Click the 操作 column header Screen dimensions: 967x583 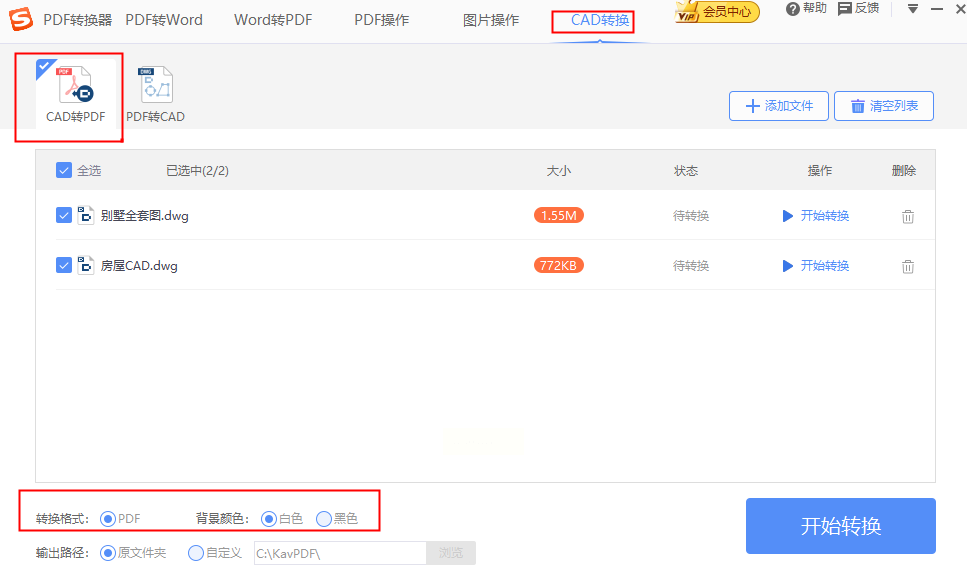coord(820,170)
